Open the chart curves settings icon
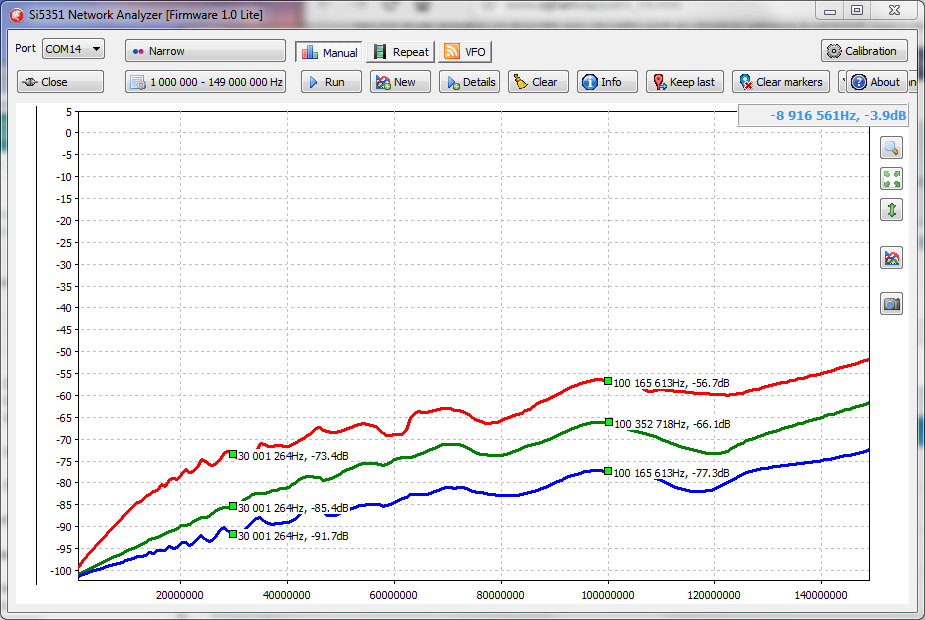 pyautogui.click(x=891, y=258)
